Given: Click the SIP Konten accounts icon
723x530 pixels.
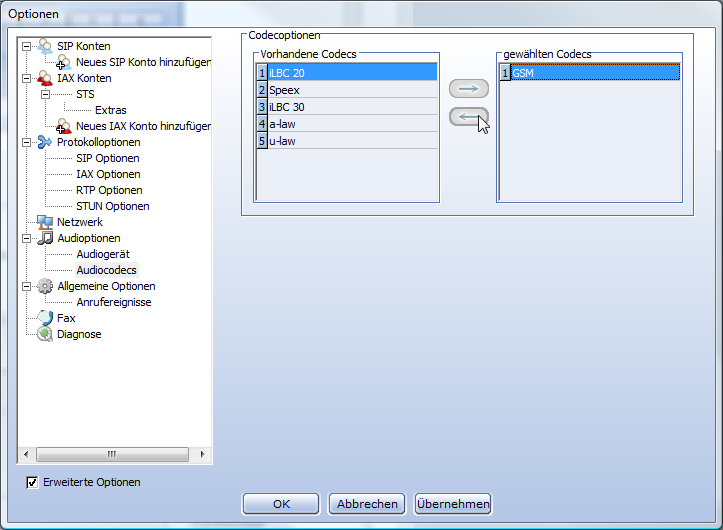Looking at the screenshot, I should tap(45, 46).
